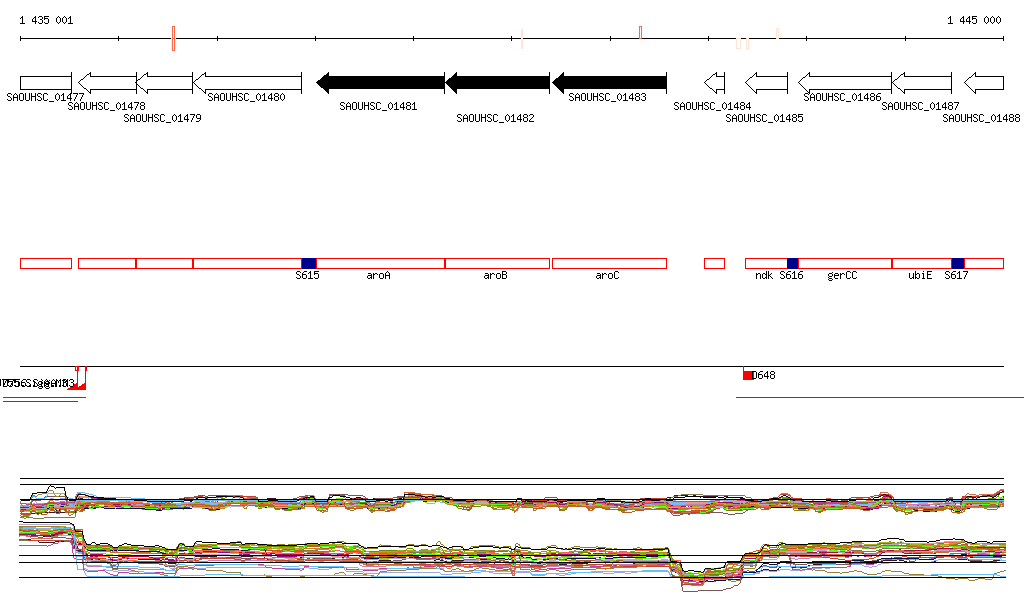1024x611 pixels.
Task: Select the black SAOUHSC_01483 gene arrow
Action: [609, 83]
